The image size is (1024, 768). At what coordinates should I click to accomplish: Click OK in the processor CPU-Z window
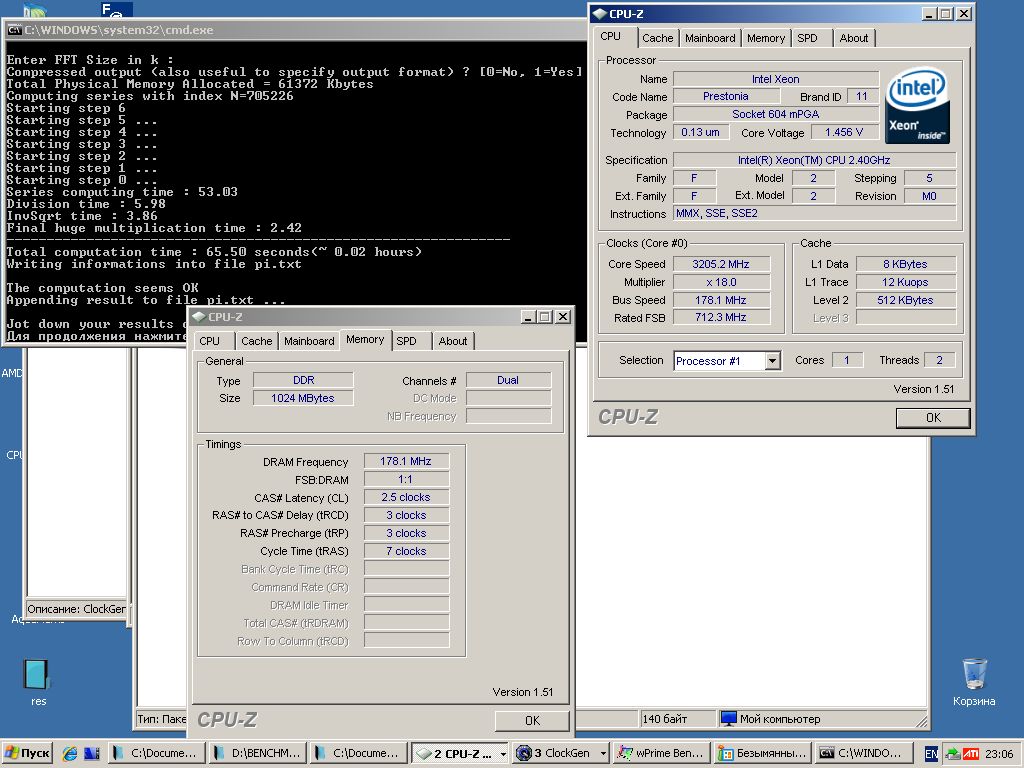click(x=933, y=417)
